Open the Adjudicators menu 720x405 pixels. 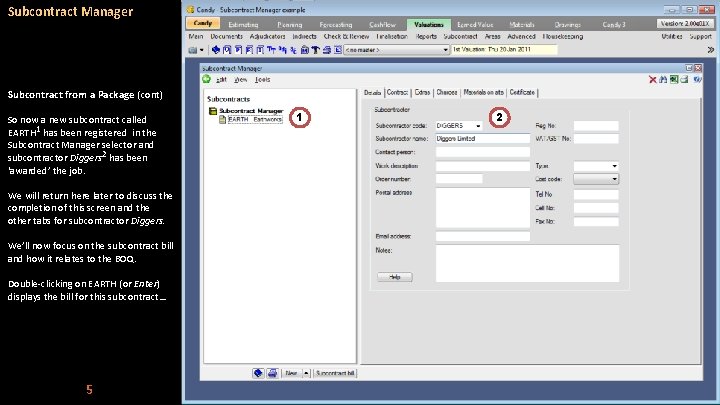pos(267,36)
